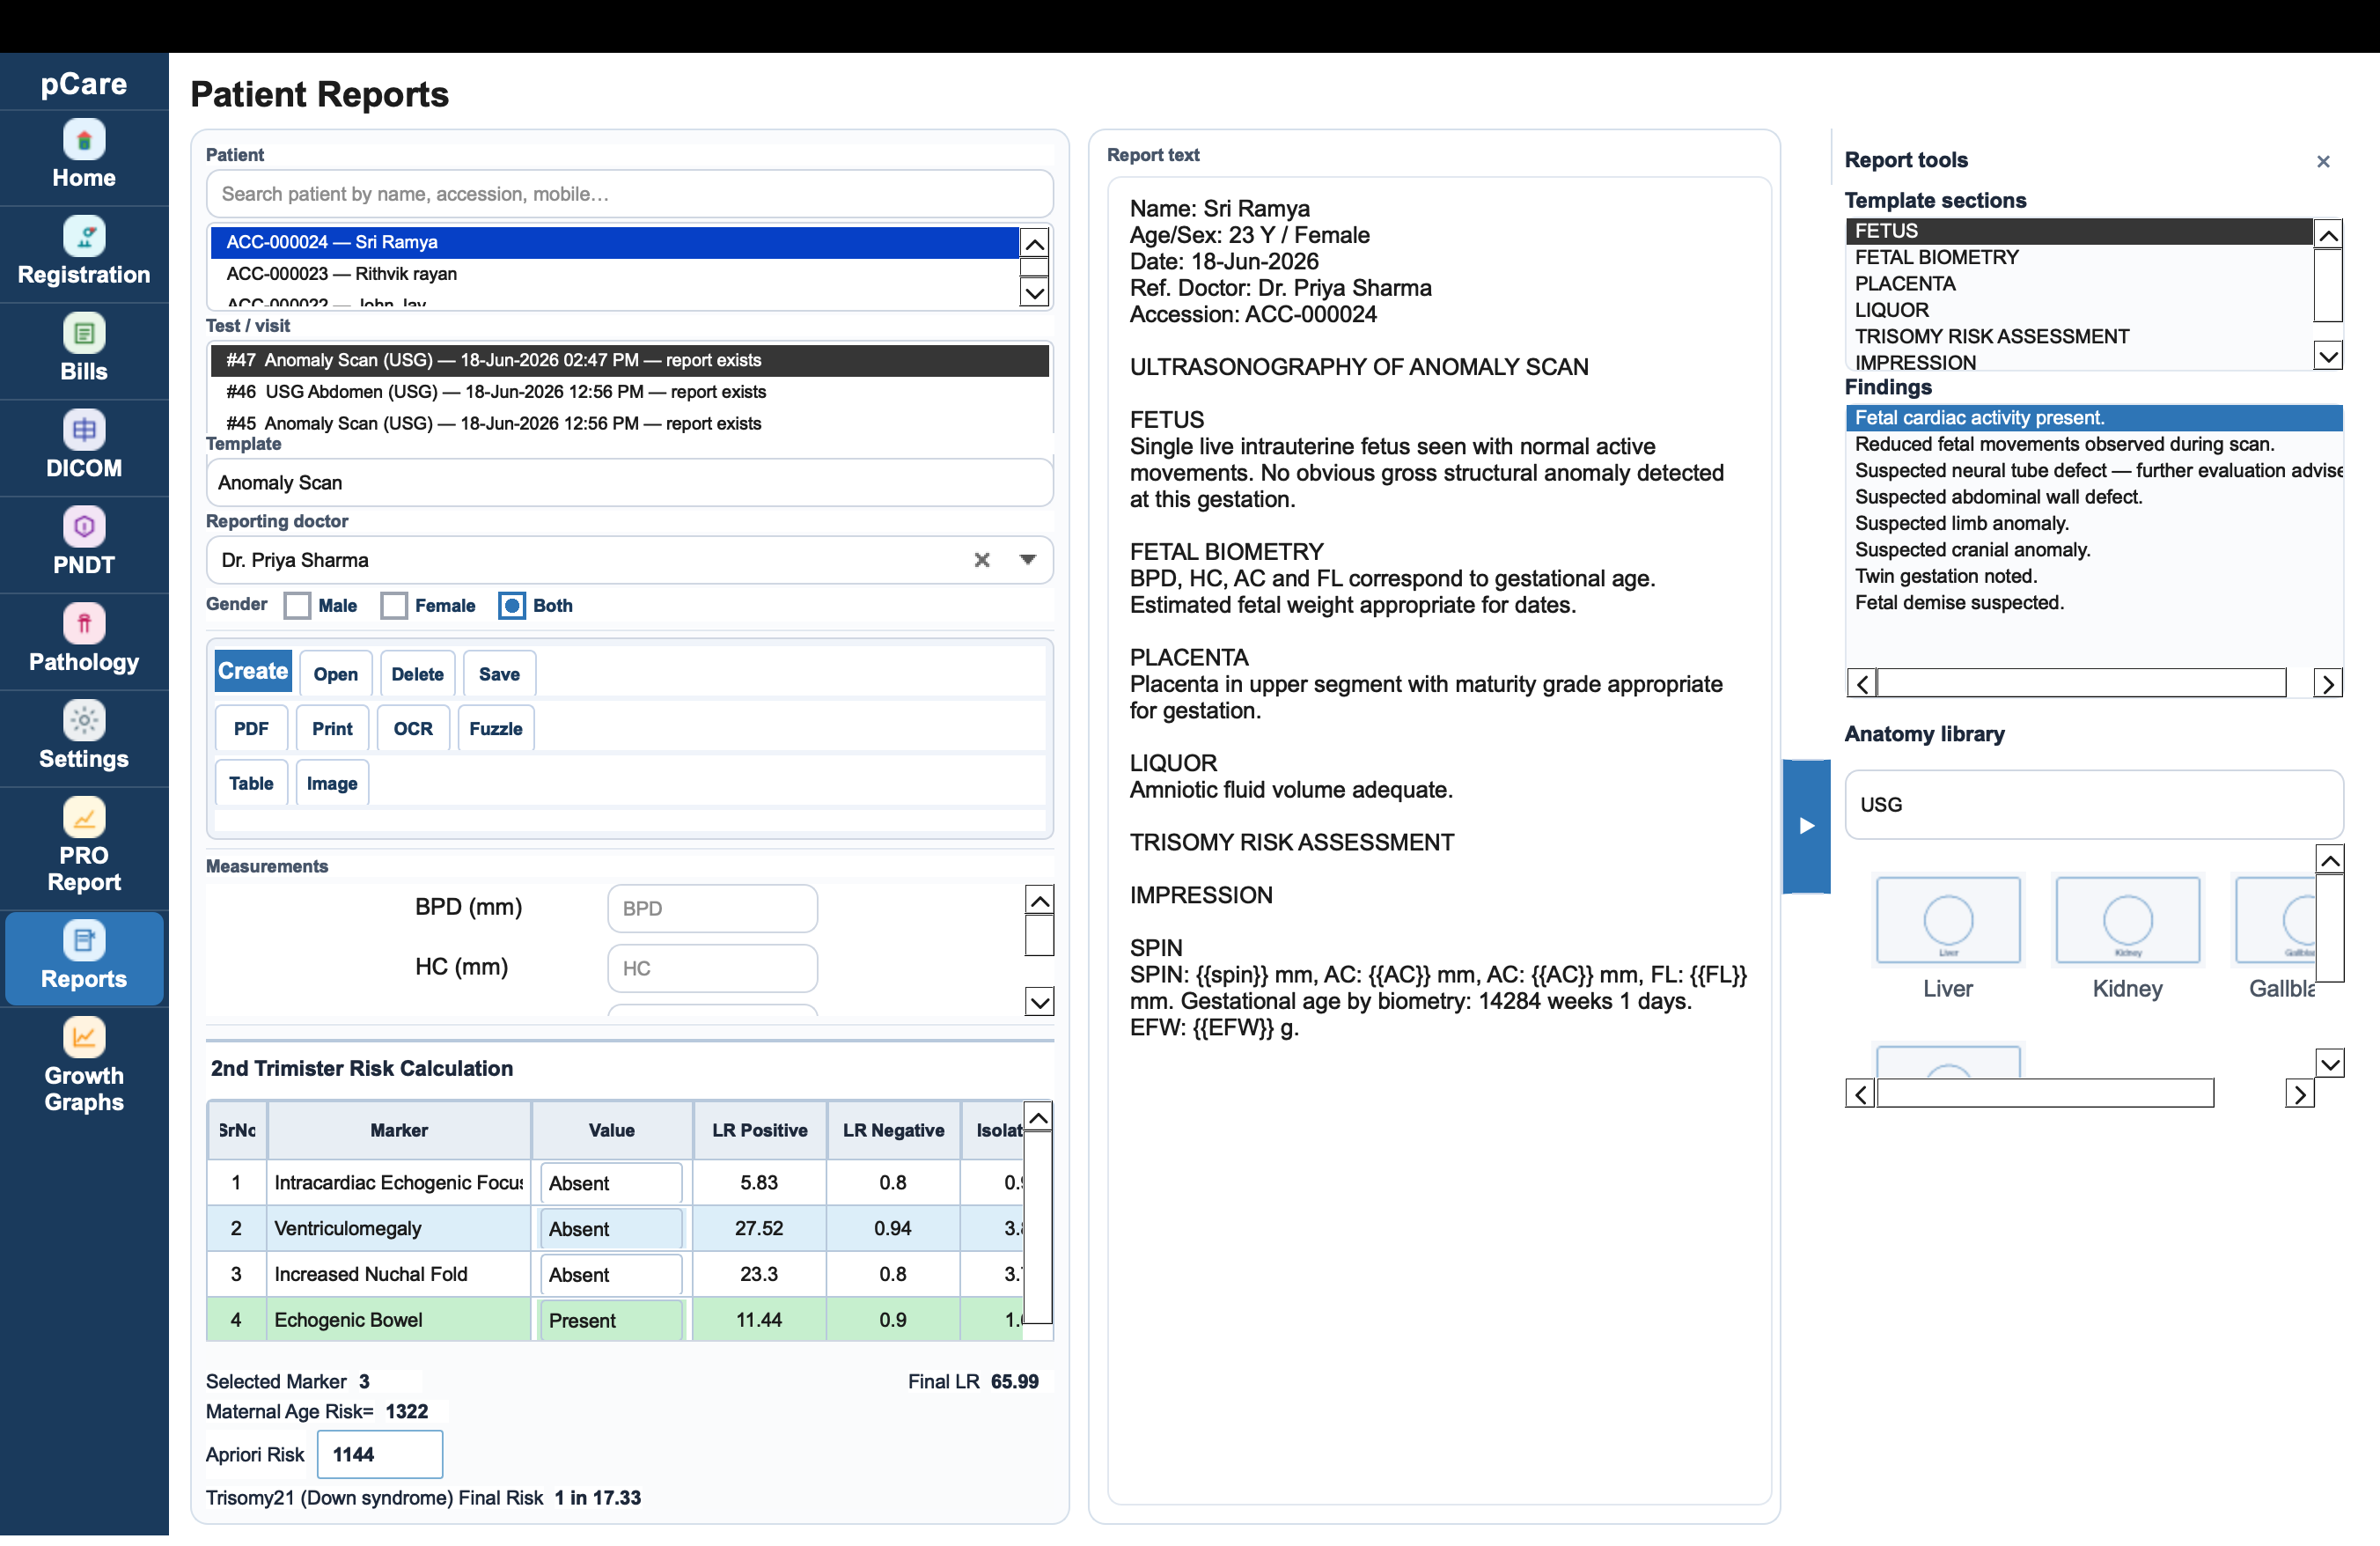
Task: Select the Kidney anatomy thumbnail
Action: point(2127,937)
